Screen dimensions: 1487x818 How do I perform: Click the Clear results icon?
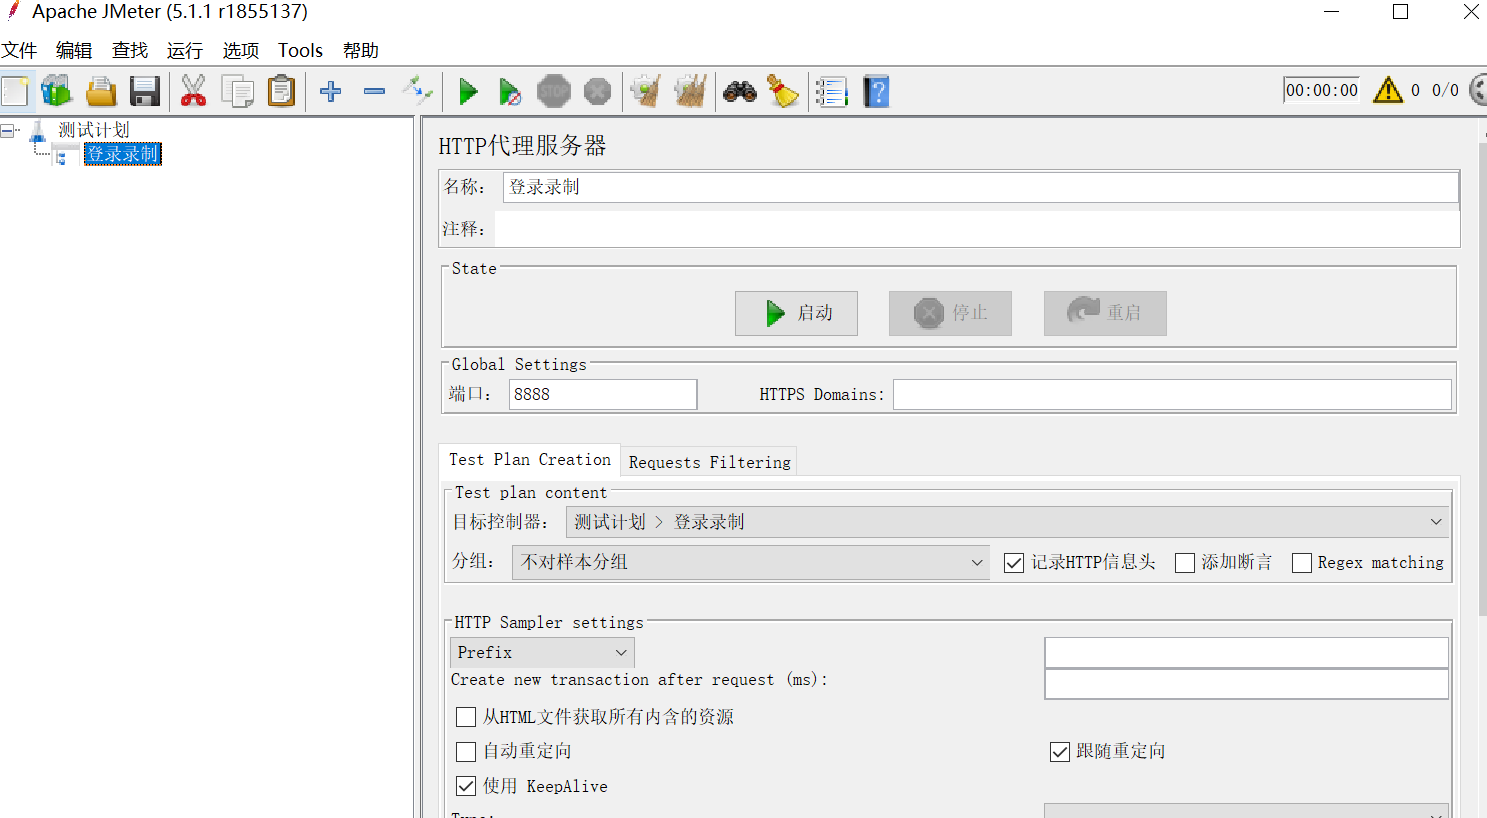646,91
